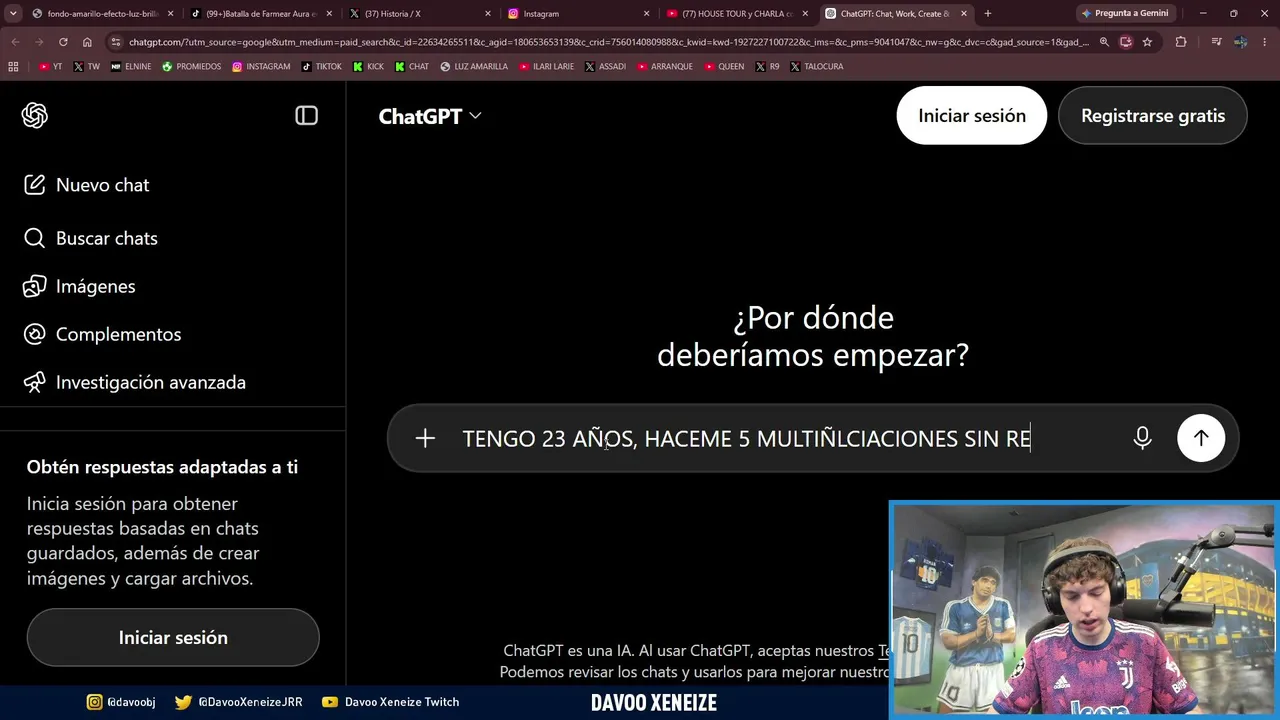
Task: Close the Instagram tab
Action: [646, 14]
